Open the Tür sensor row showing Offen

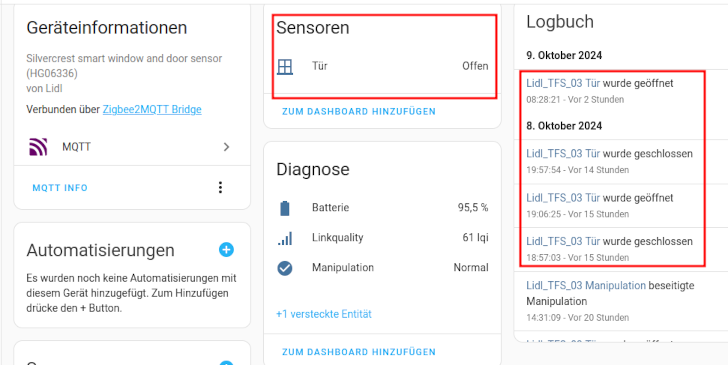(x=382, y=66)
